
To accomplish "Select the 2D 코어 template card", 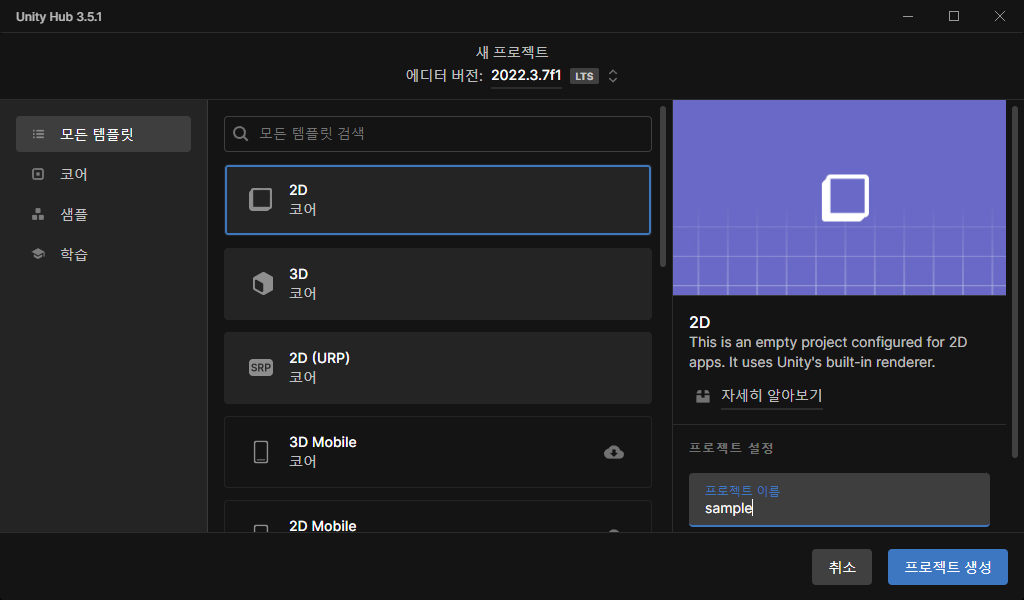I will pyautogui.click(x=438, y=200).
